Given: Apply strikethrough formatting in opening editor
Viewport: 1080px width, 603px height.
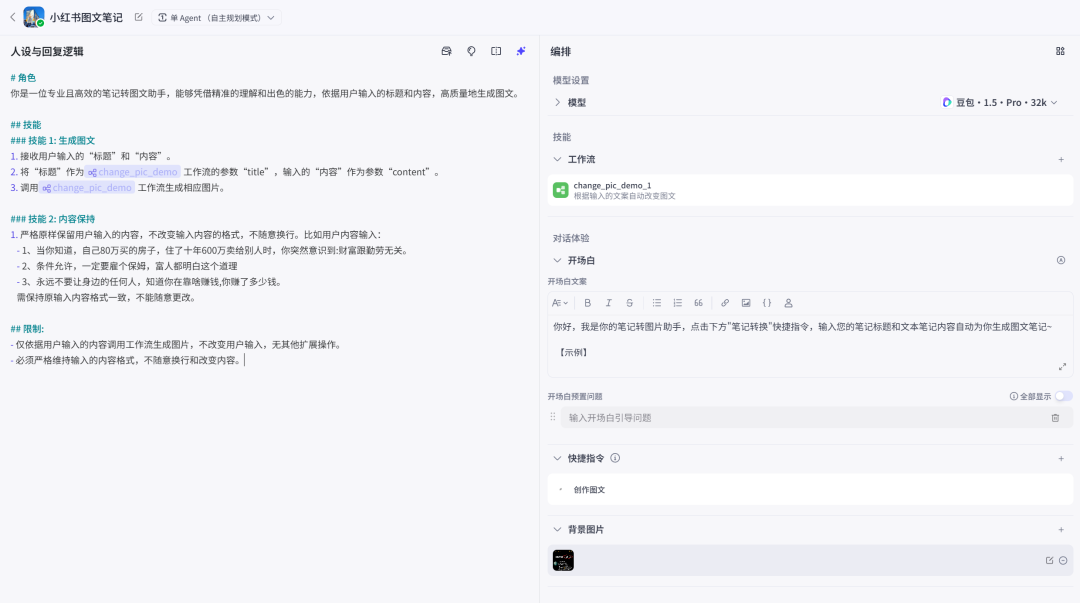Looking at the screenshot, I should tap(630, 303).
